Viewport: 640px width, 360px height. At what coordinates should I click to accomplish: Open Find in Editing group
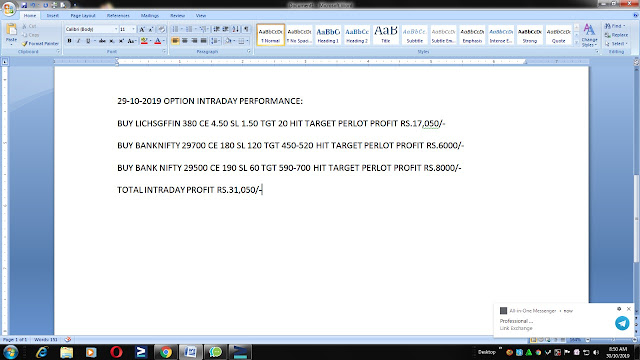[616, 26]
